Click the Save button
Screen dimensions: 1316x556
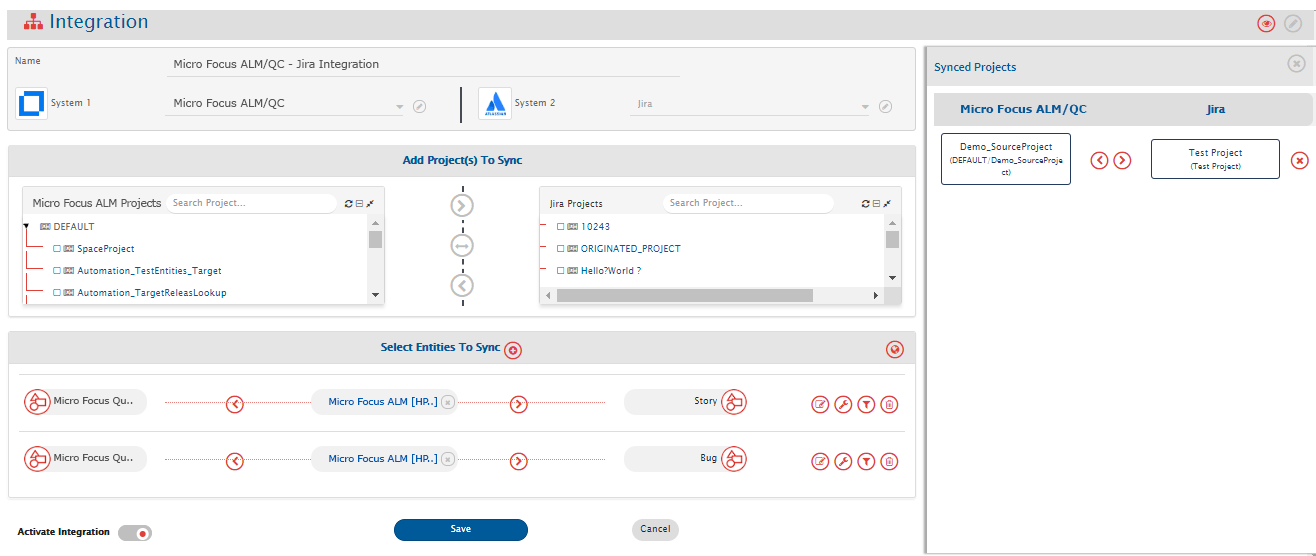pos(460,529)
